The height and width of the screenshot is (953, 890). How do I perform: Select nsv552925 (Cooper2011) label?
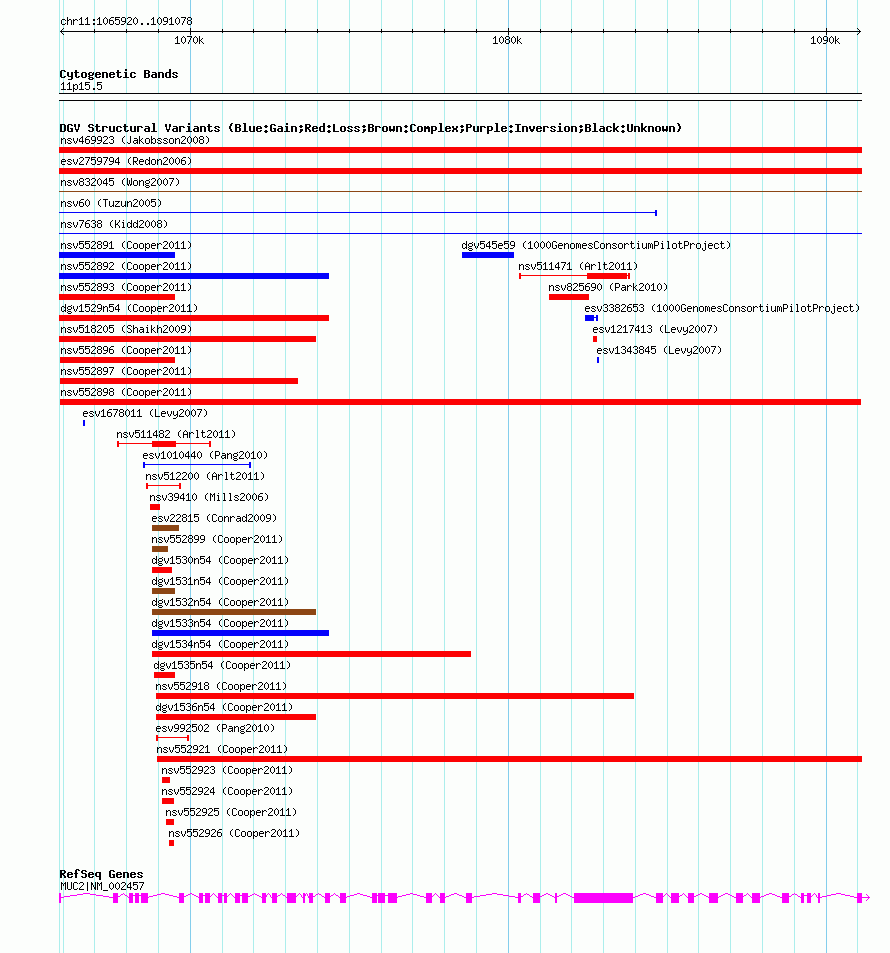tap(231, 812)
